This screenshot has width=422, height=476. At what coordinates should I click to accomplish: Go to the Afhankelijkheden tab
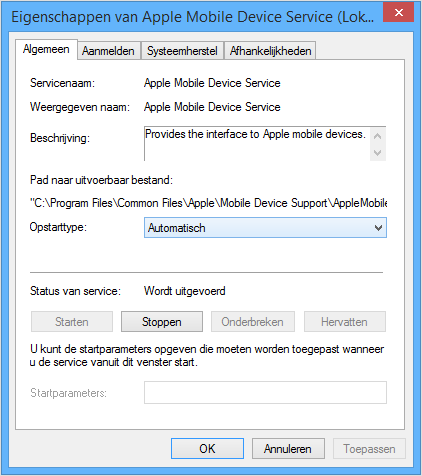coord(270,51)
